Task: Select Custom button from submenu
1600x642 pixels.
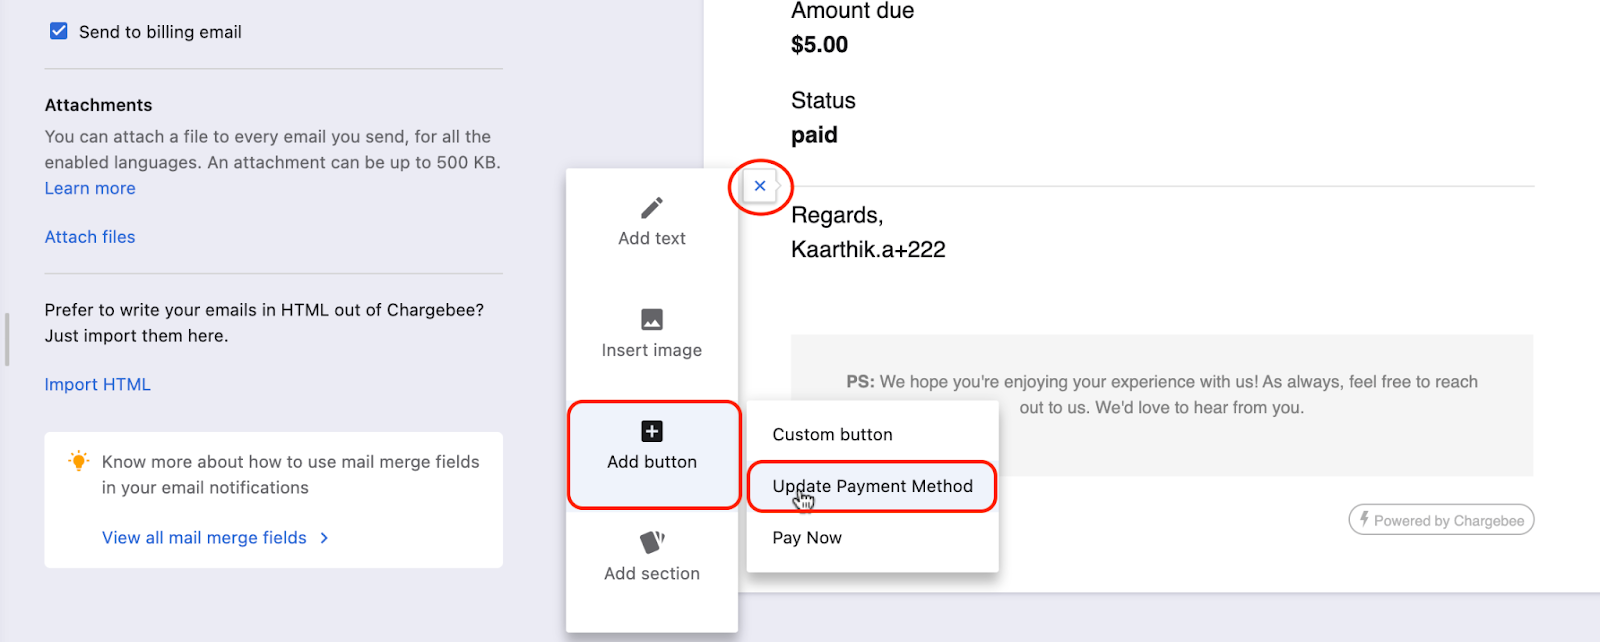Action: click(832, 435)
